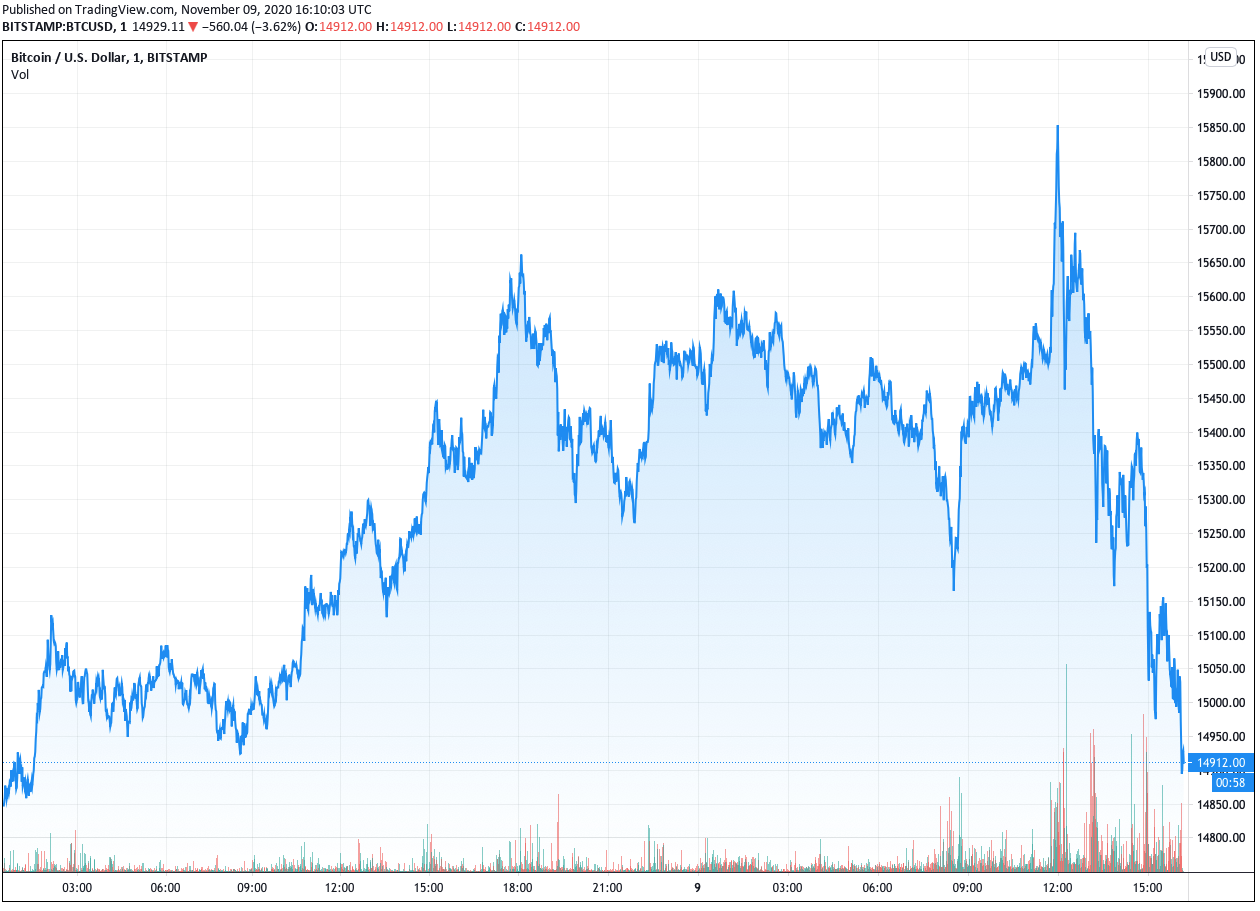
Task: Click the 15600.00 price axis label
Action: click(x=1221, y=297)
